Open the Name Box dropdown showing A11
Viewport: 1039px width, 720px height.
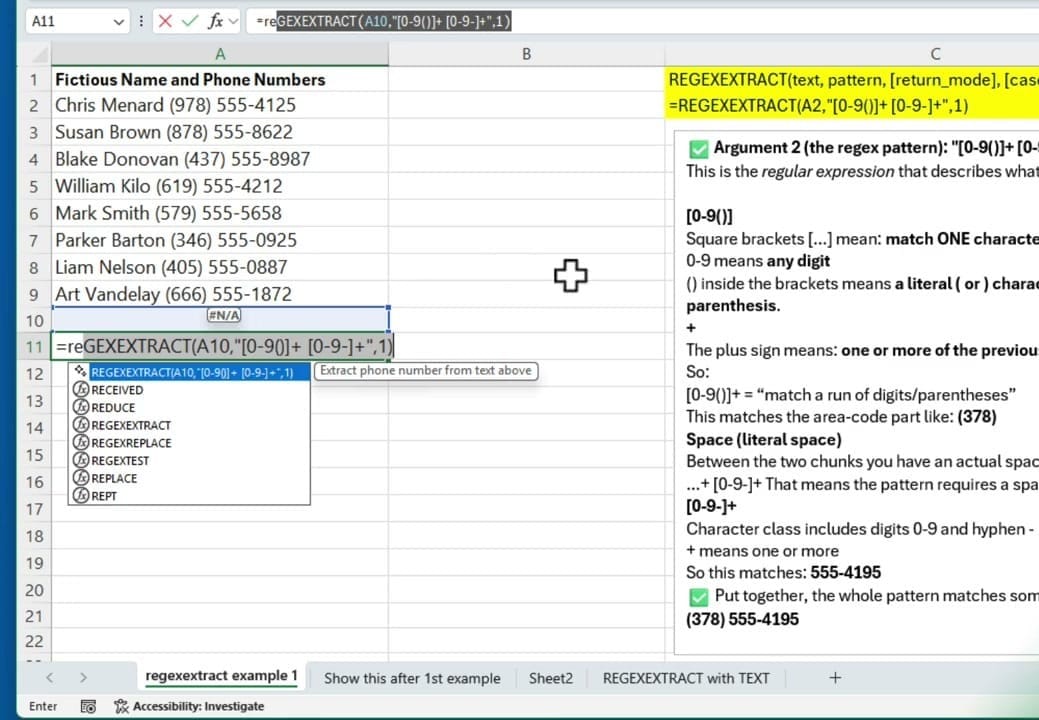[x=118, y=21]
